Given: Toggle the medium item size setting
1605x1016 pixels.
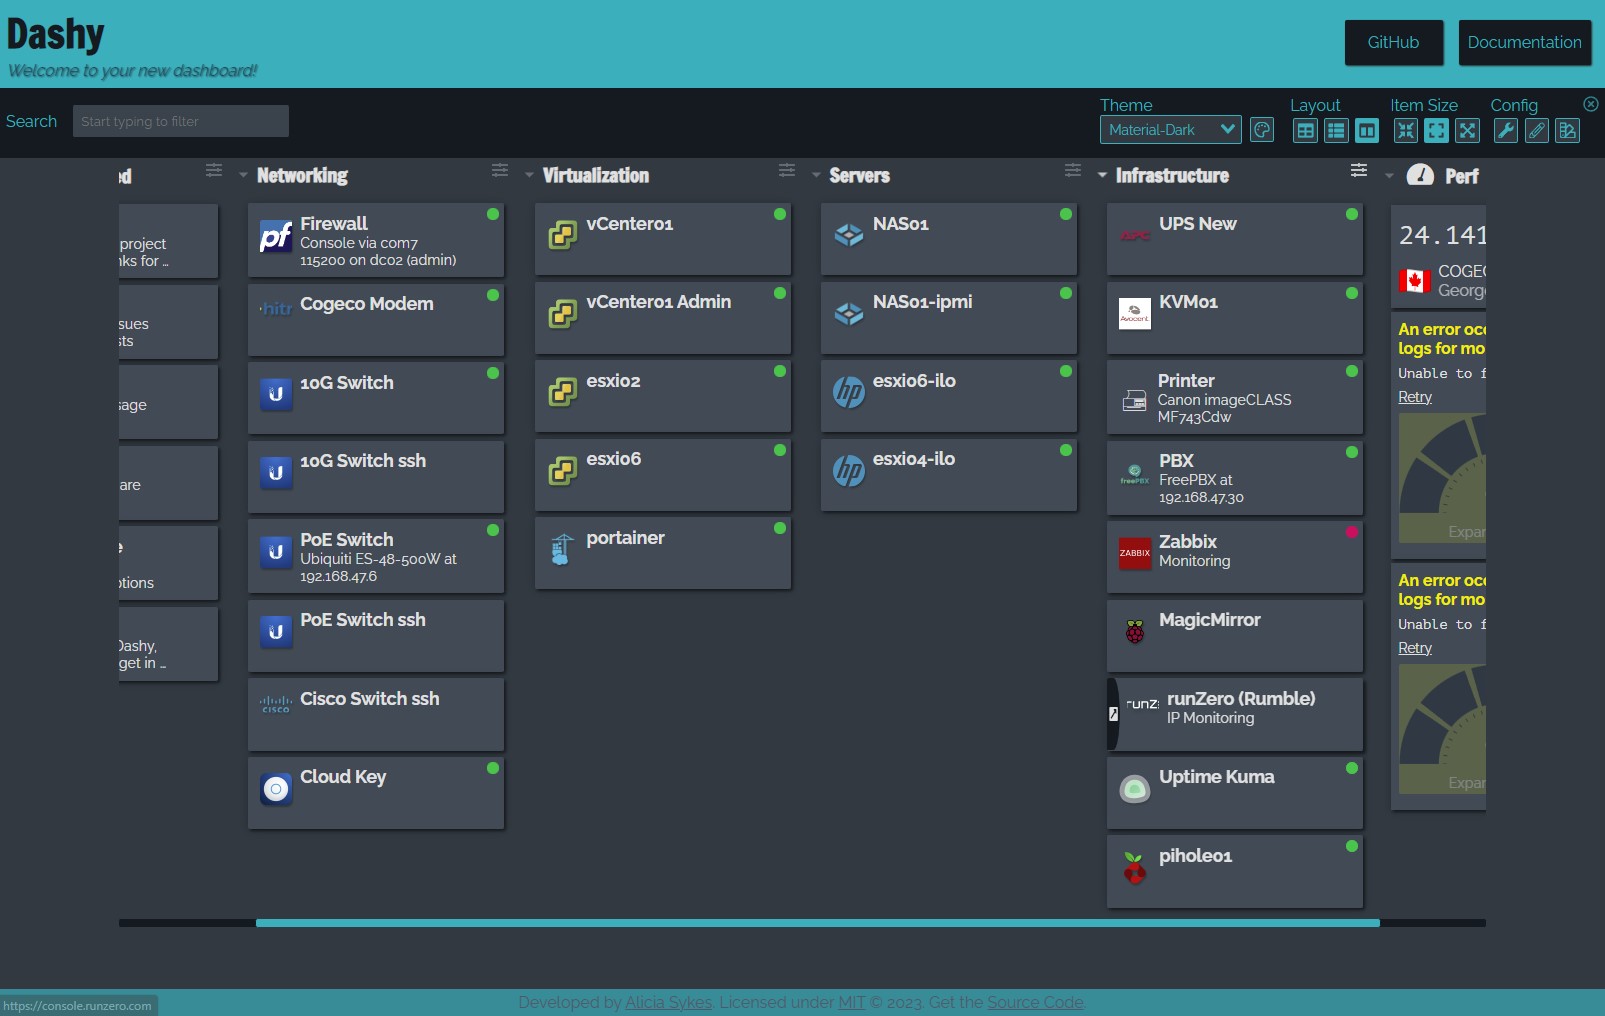Looking at the screenshot, I should point(1436,130).
